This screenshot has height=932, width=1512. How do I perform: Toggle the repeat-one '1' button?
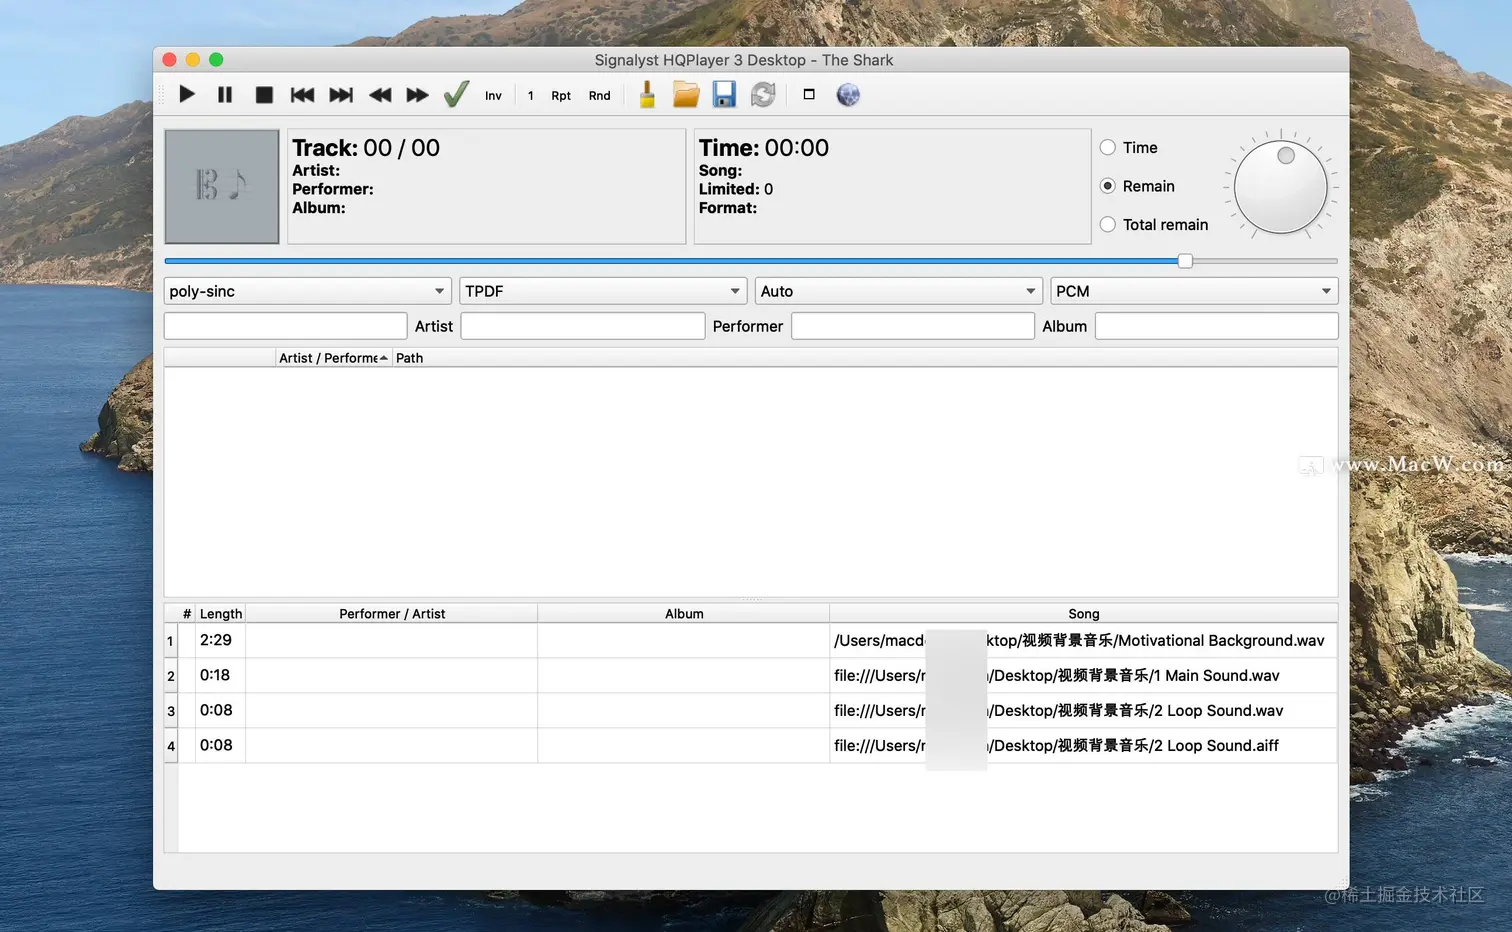tap(530, 96)
